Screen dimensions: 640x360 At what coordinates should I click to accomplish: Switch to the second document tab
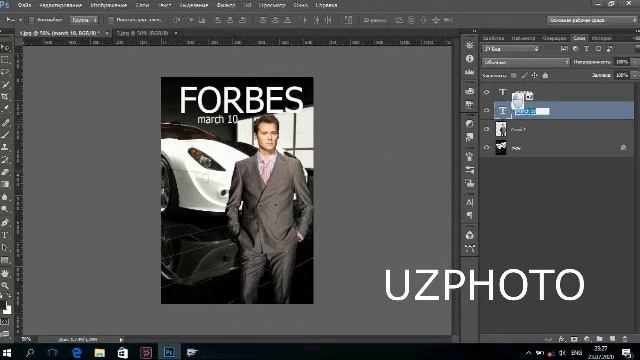(142, 33)
